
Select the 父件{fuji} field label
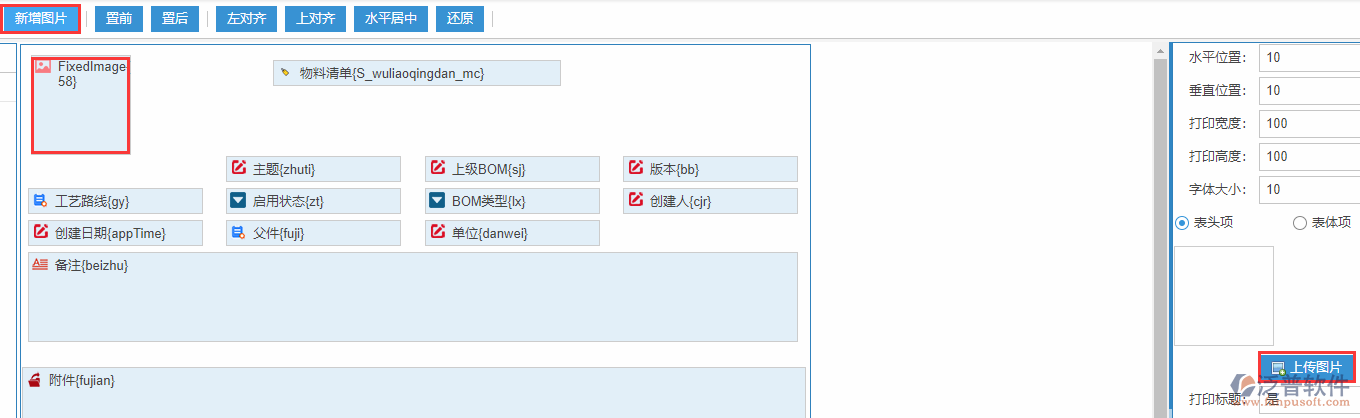point(278,233)
